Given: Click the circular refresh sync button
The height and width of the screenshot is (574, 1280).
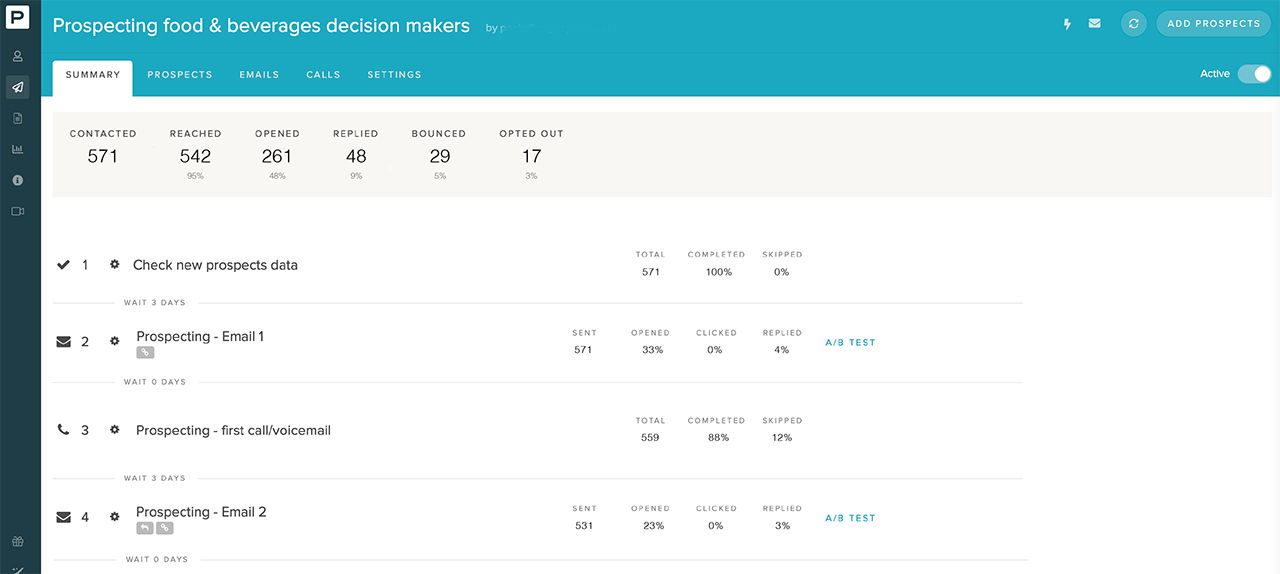Looking at the screenshot, I should 1133,23.
